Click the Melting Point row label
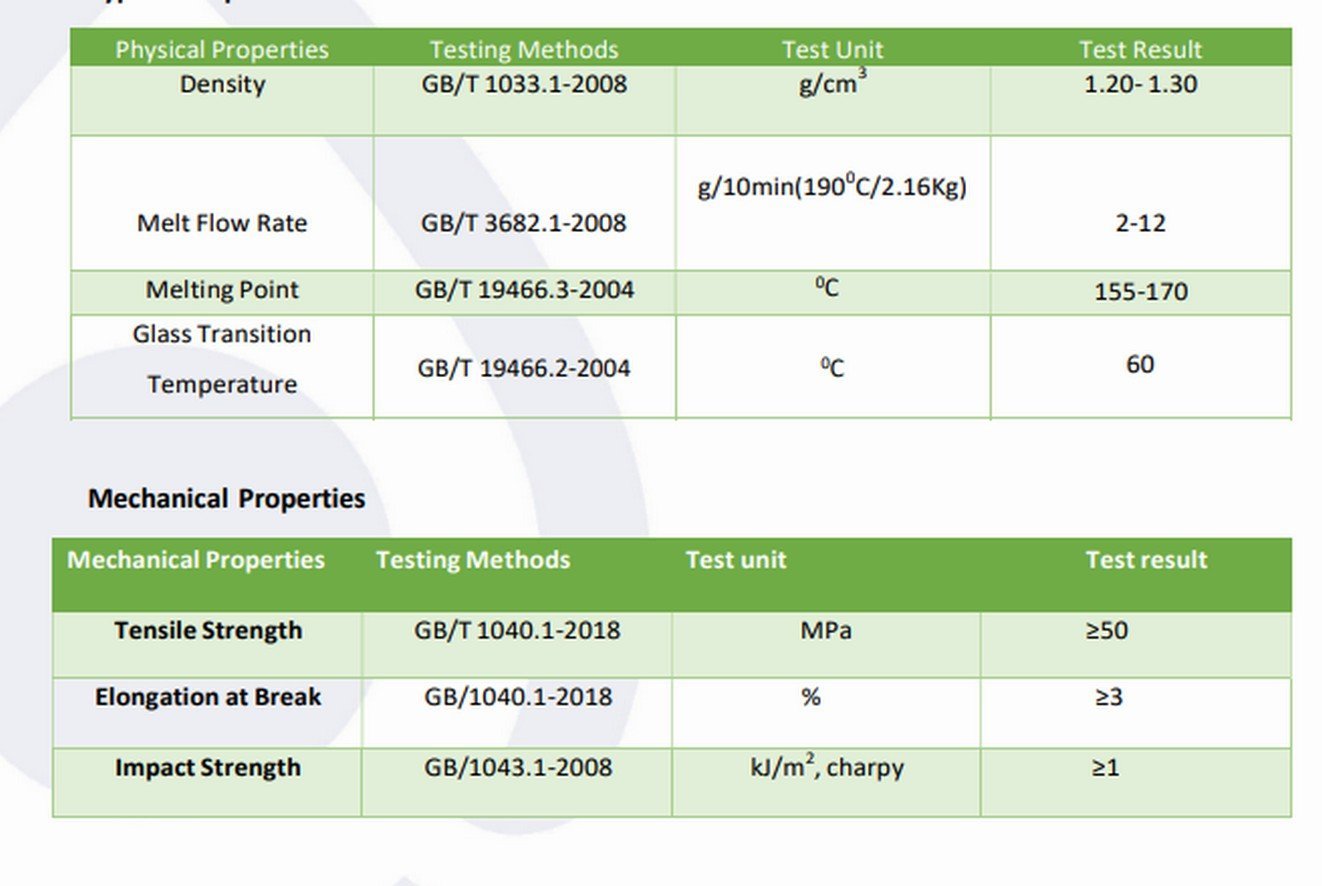The width and height of the screenshot is (1322, 886). (222, 291)
